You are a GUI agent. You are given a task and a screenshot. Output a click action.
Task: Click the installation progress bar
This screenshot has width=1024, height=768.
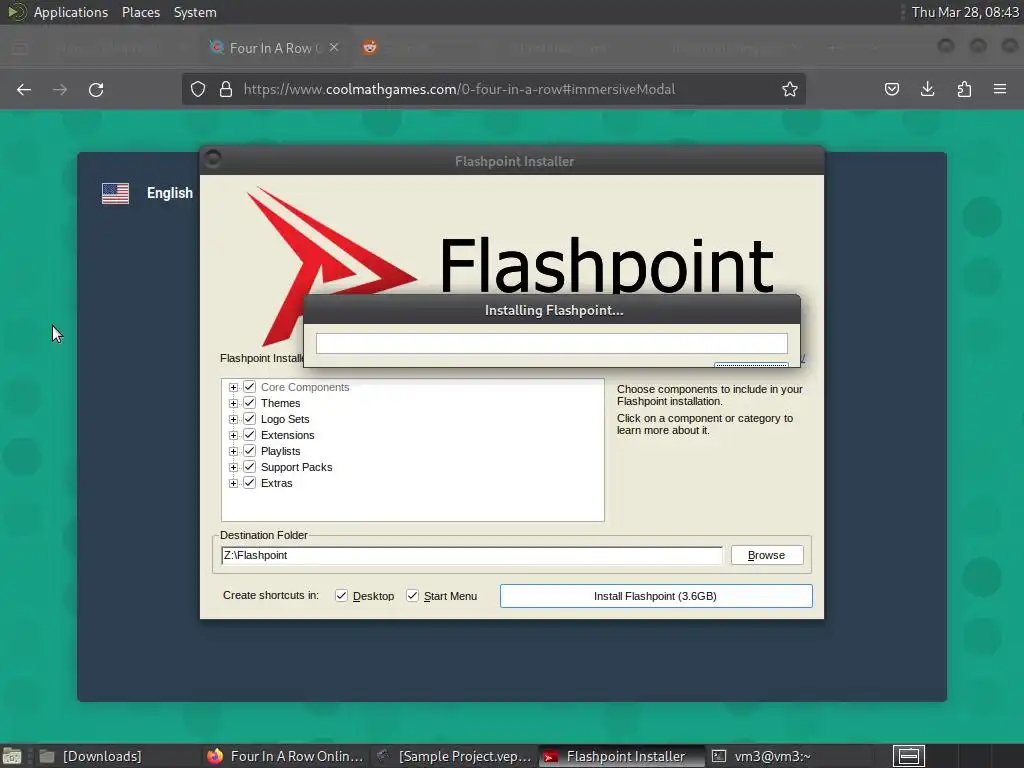551,344
